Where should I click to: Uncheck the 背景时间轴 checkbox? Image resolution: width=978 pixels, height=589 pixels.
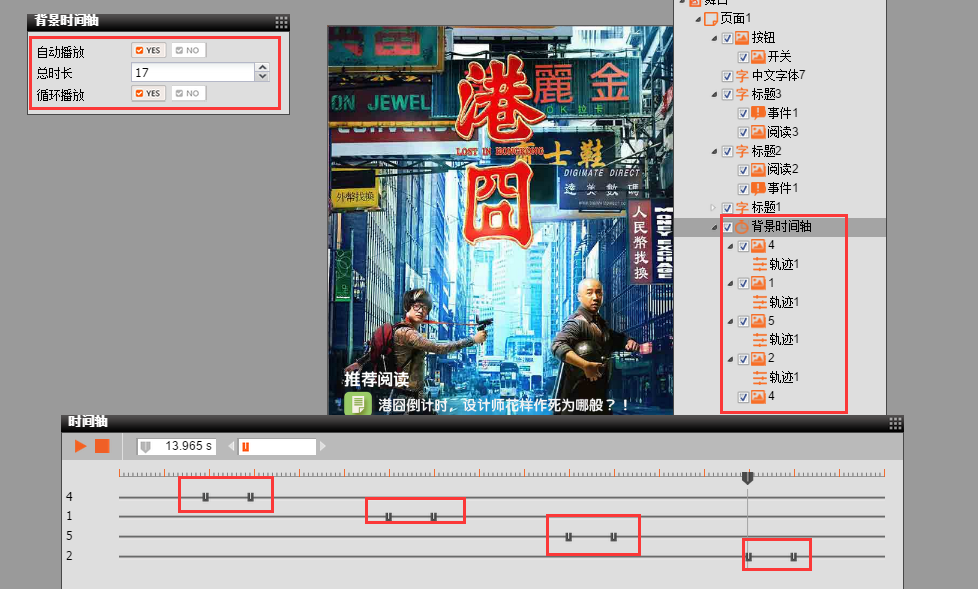(727, 227)
